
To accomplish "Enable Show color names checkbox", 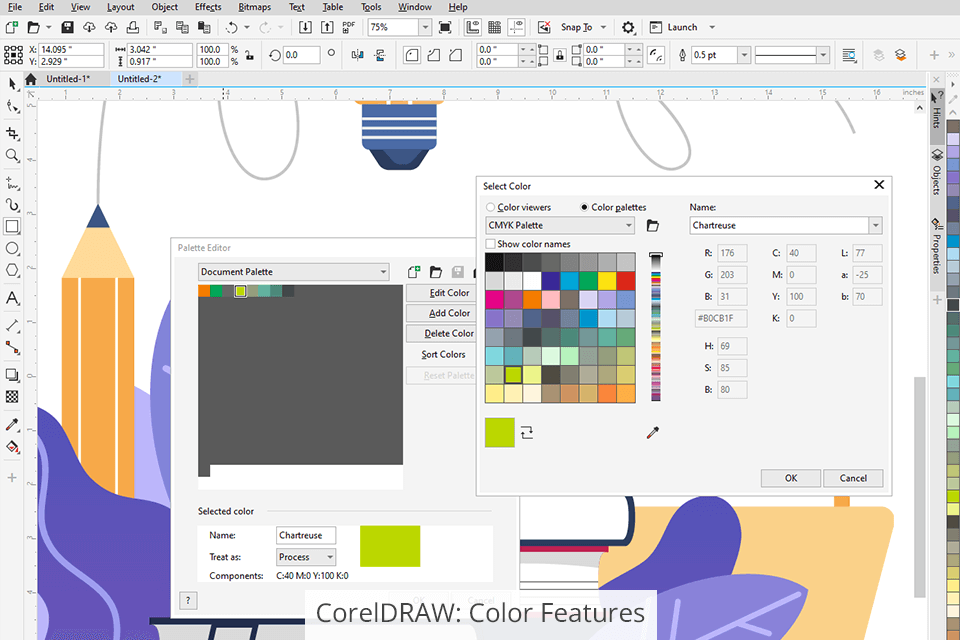I will tap(490, 244).
